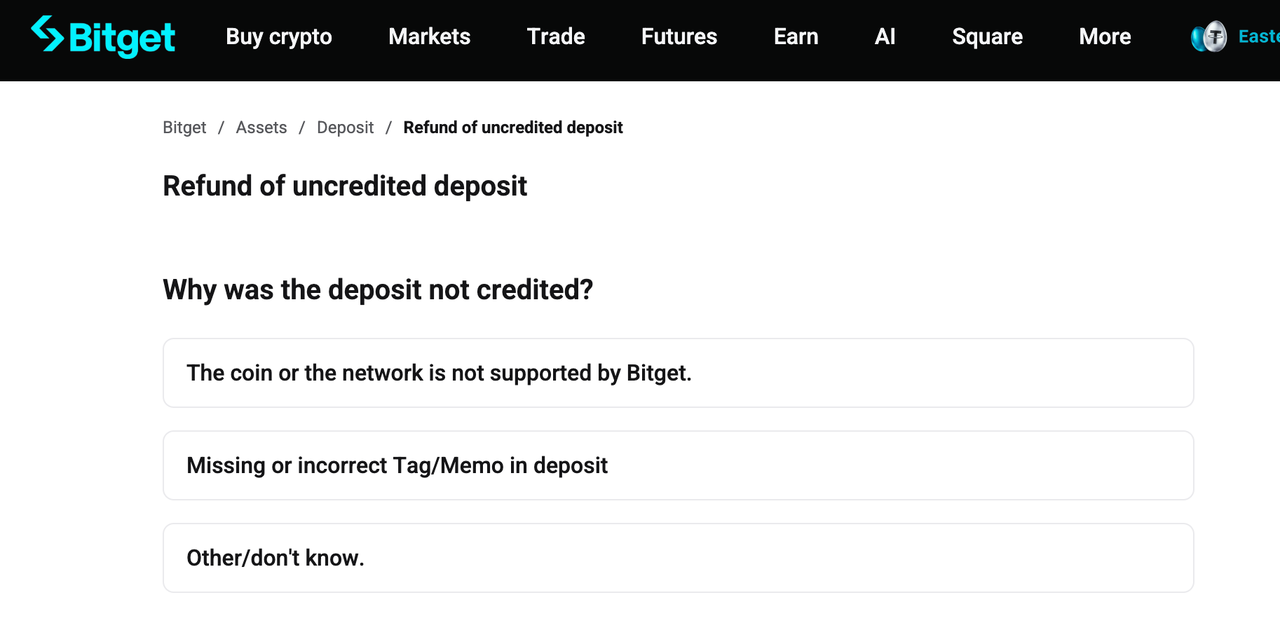
Task: Open the Buy crypto section
Action: [x=278, y=37]
